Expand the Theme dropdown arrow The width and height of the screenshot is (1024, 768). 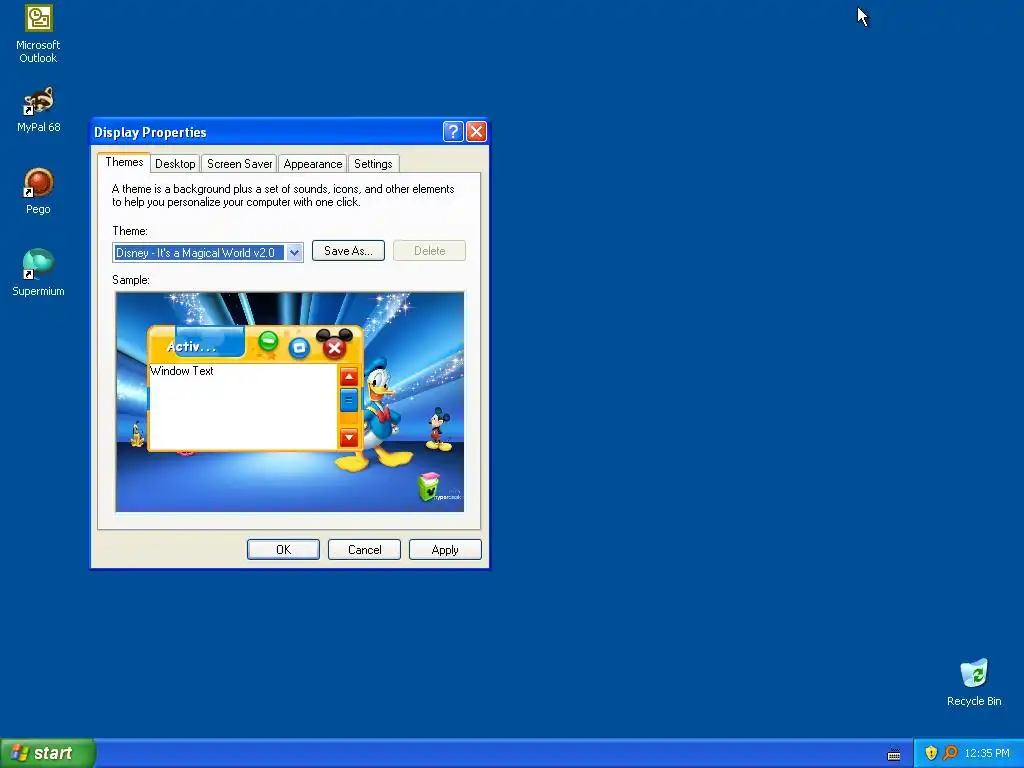tap(295, 253)
